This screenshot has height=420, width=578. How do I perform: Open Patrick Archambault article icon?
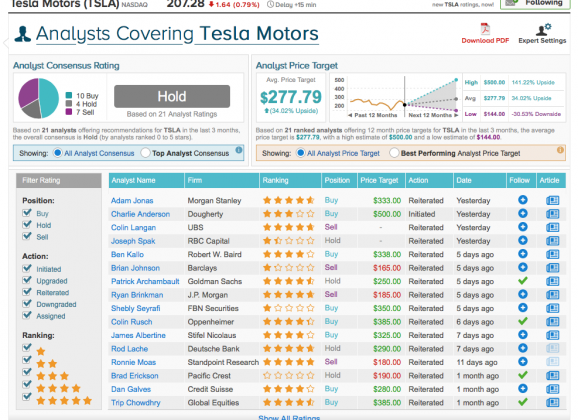(552, 281)
